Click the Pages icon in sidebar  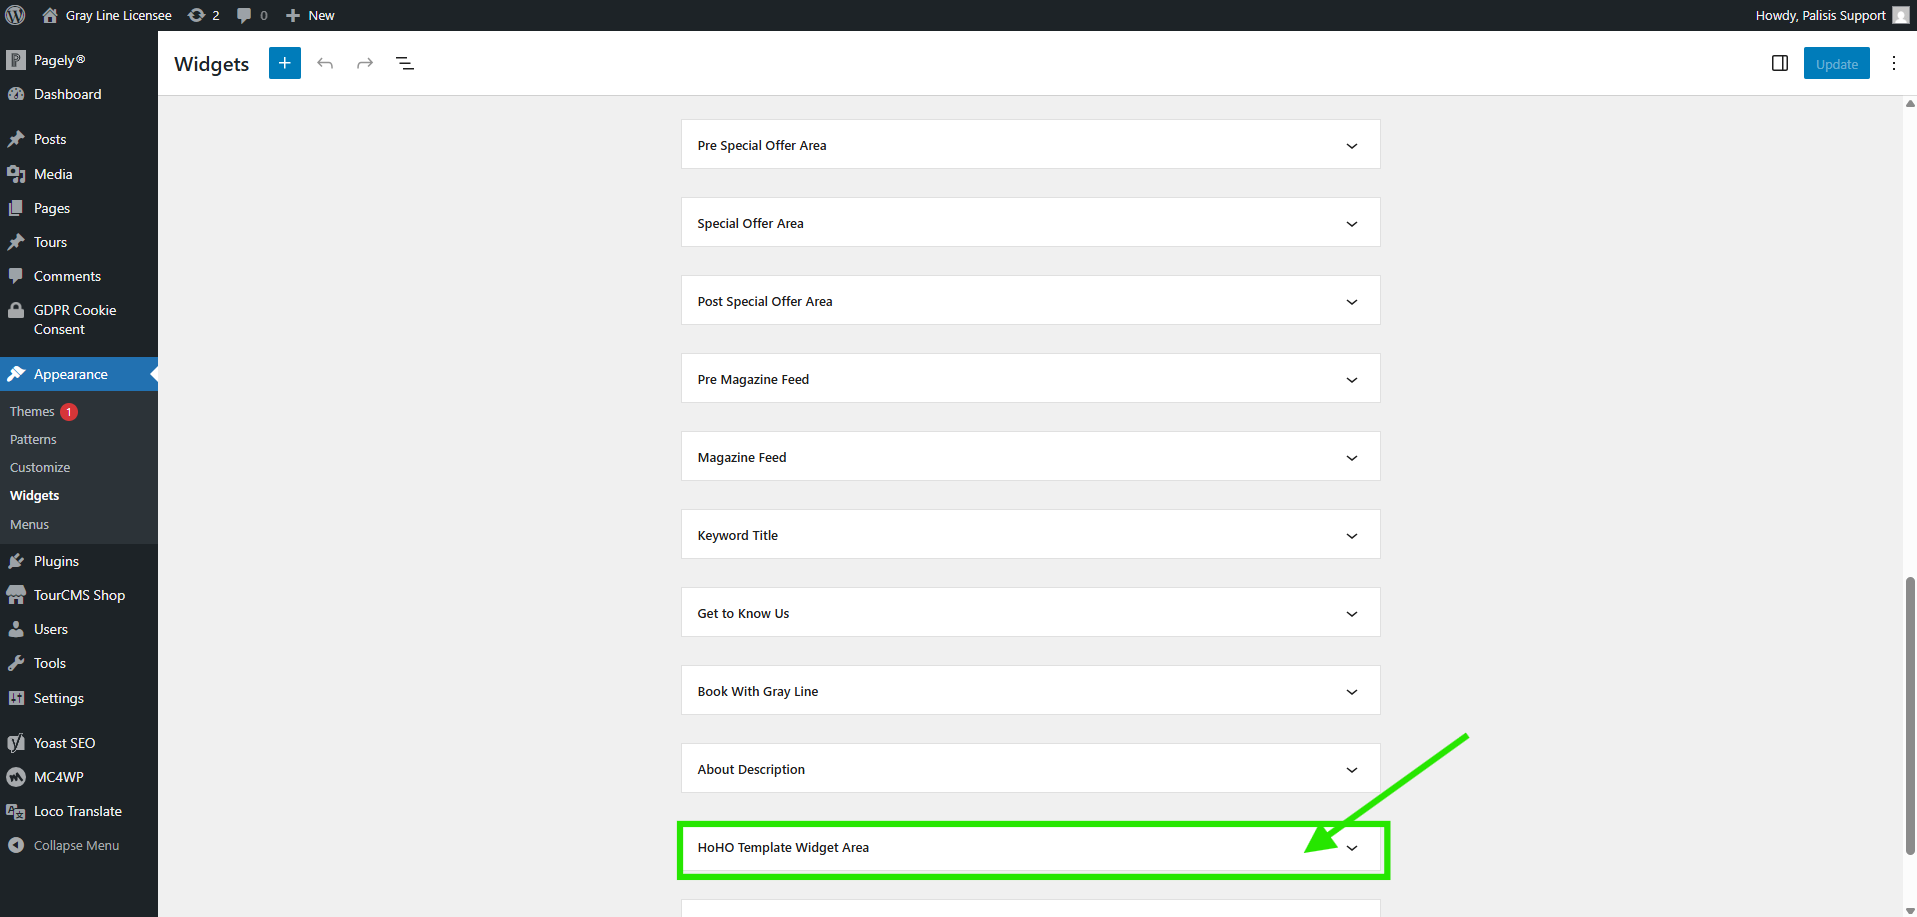pyautogui.click(x=16, y=208)
